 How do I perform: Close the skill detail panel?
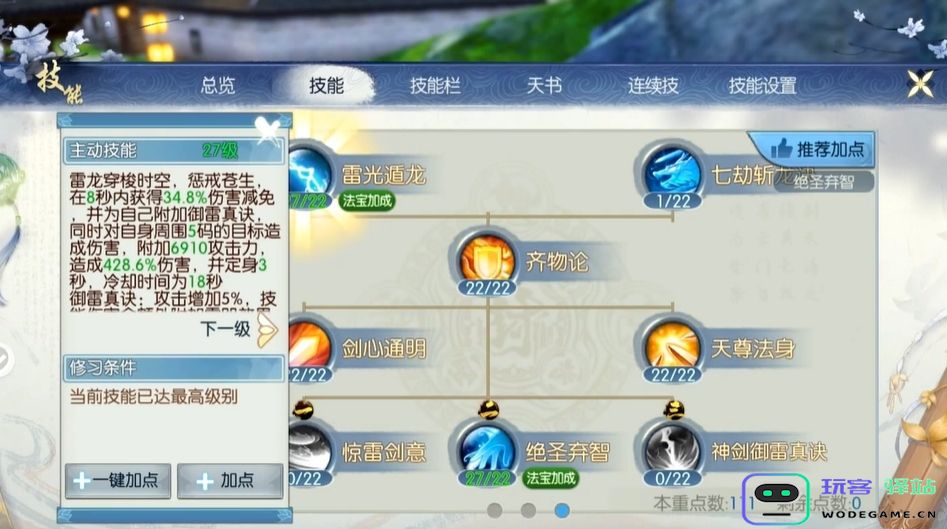(x=268, y=128)
